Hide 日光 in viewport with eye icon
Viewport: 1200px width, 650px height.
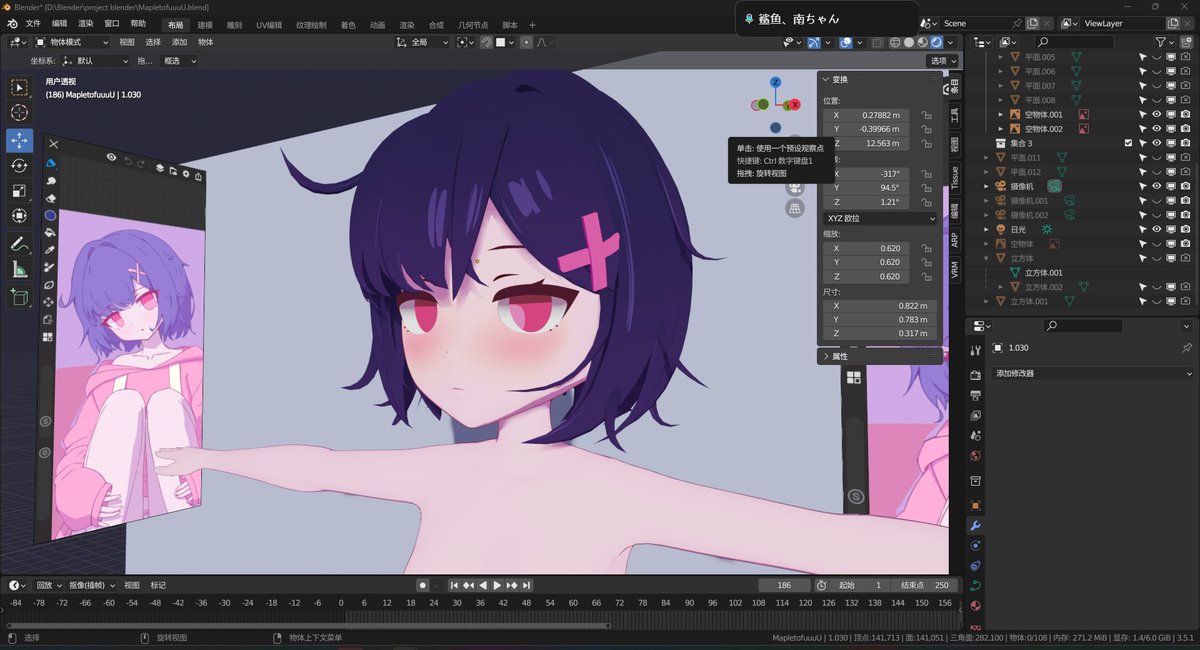pos(1156,229)
